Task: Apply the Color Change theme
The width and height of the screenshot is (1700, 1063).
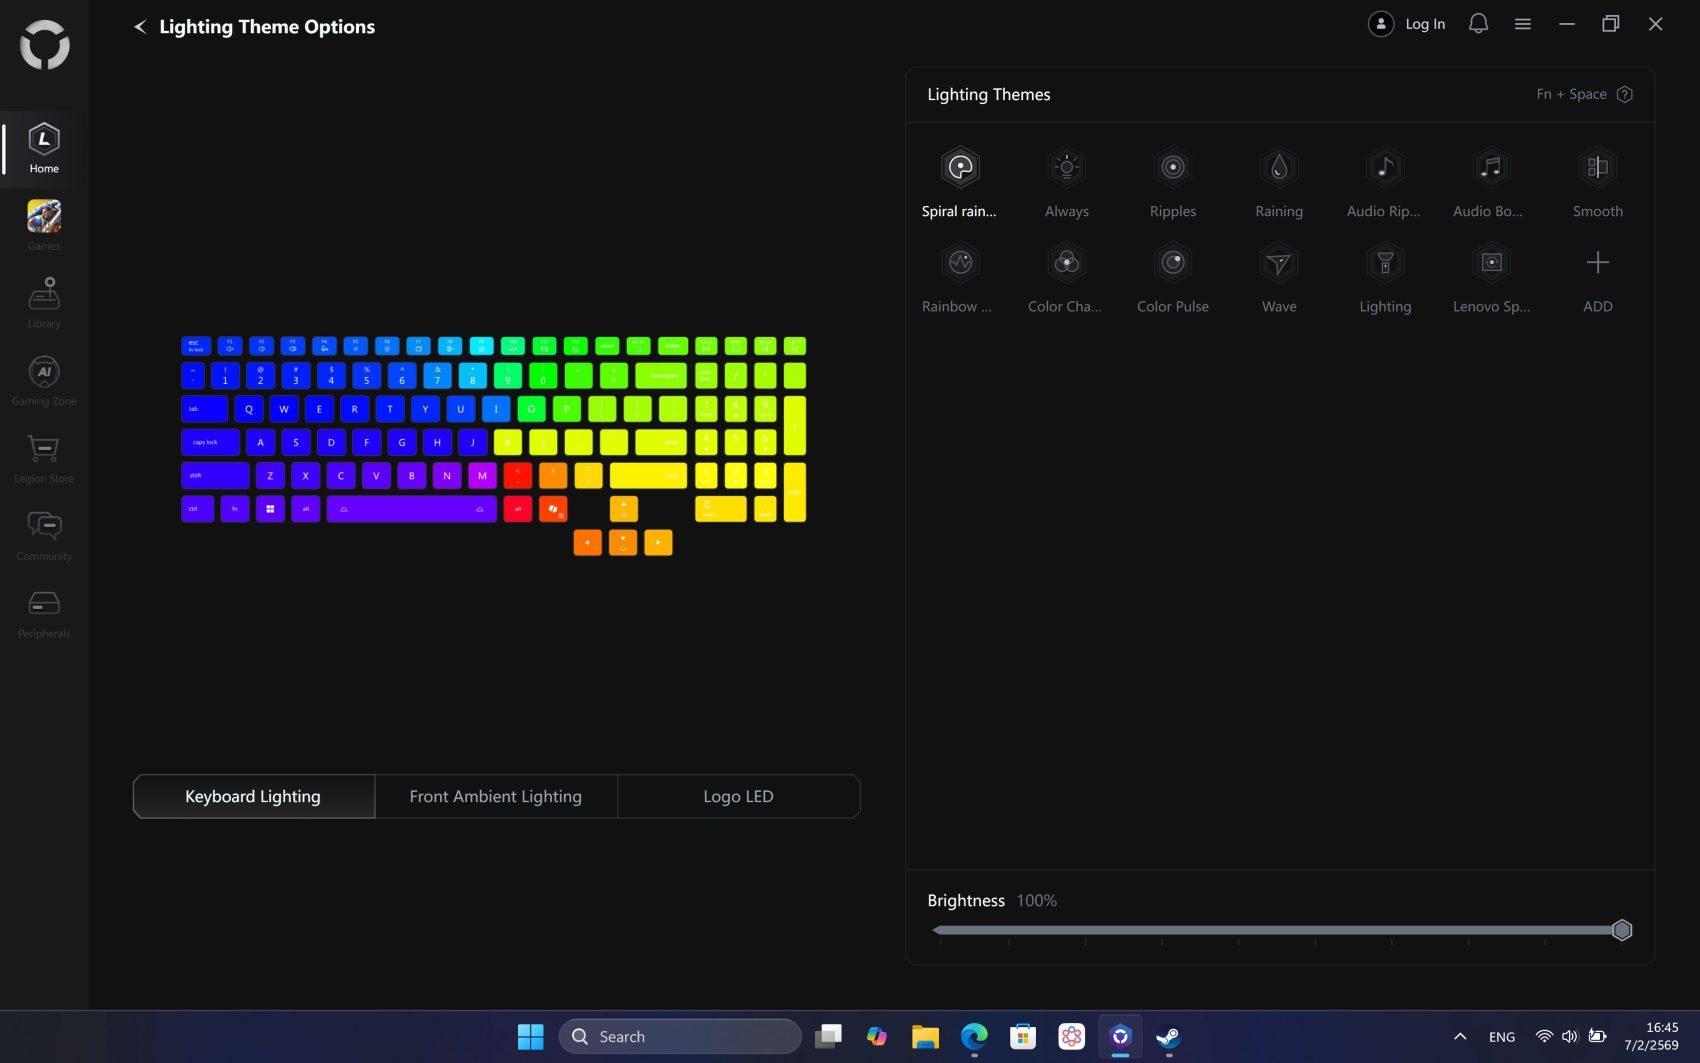Action: pyautogui.click(x=1066, y=263)
